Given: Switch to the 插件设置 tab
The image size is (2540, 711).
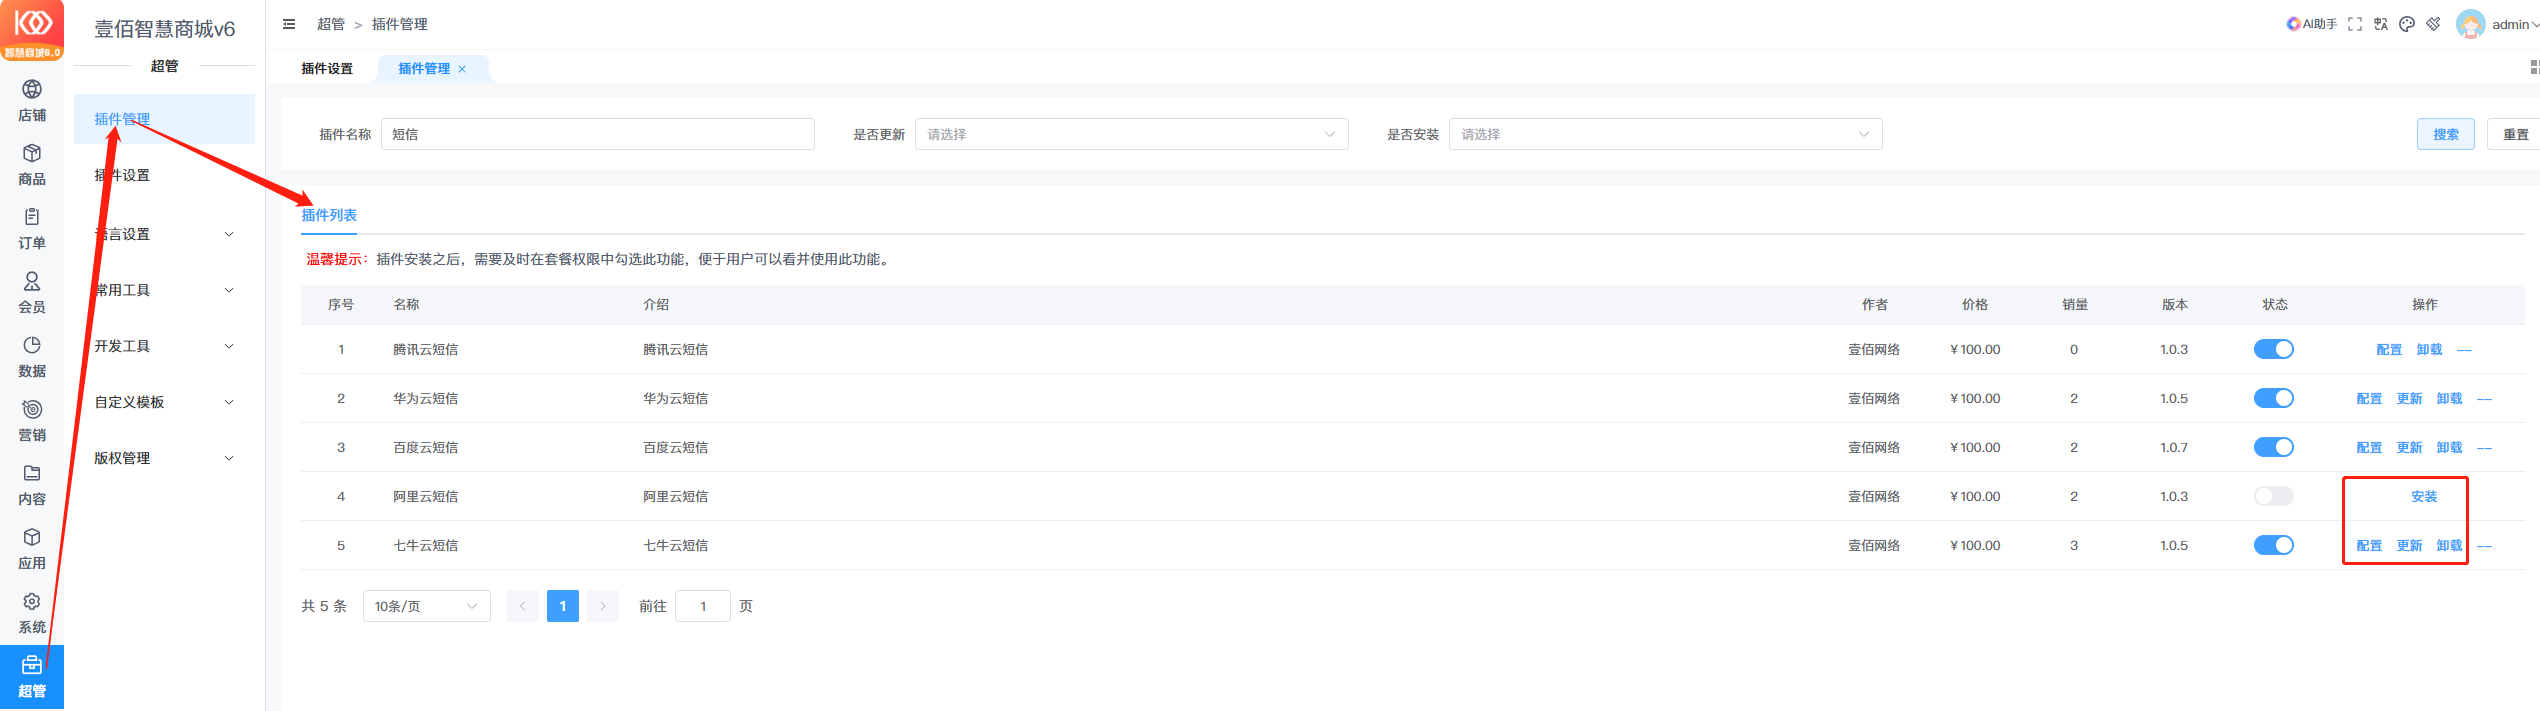Looking at the screenshot, I should (x=327, y=69).
